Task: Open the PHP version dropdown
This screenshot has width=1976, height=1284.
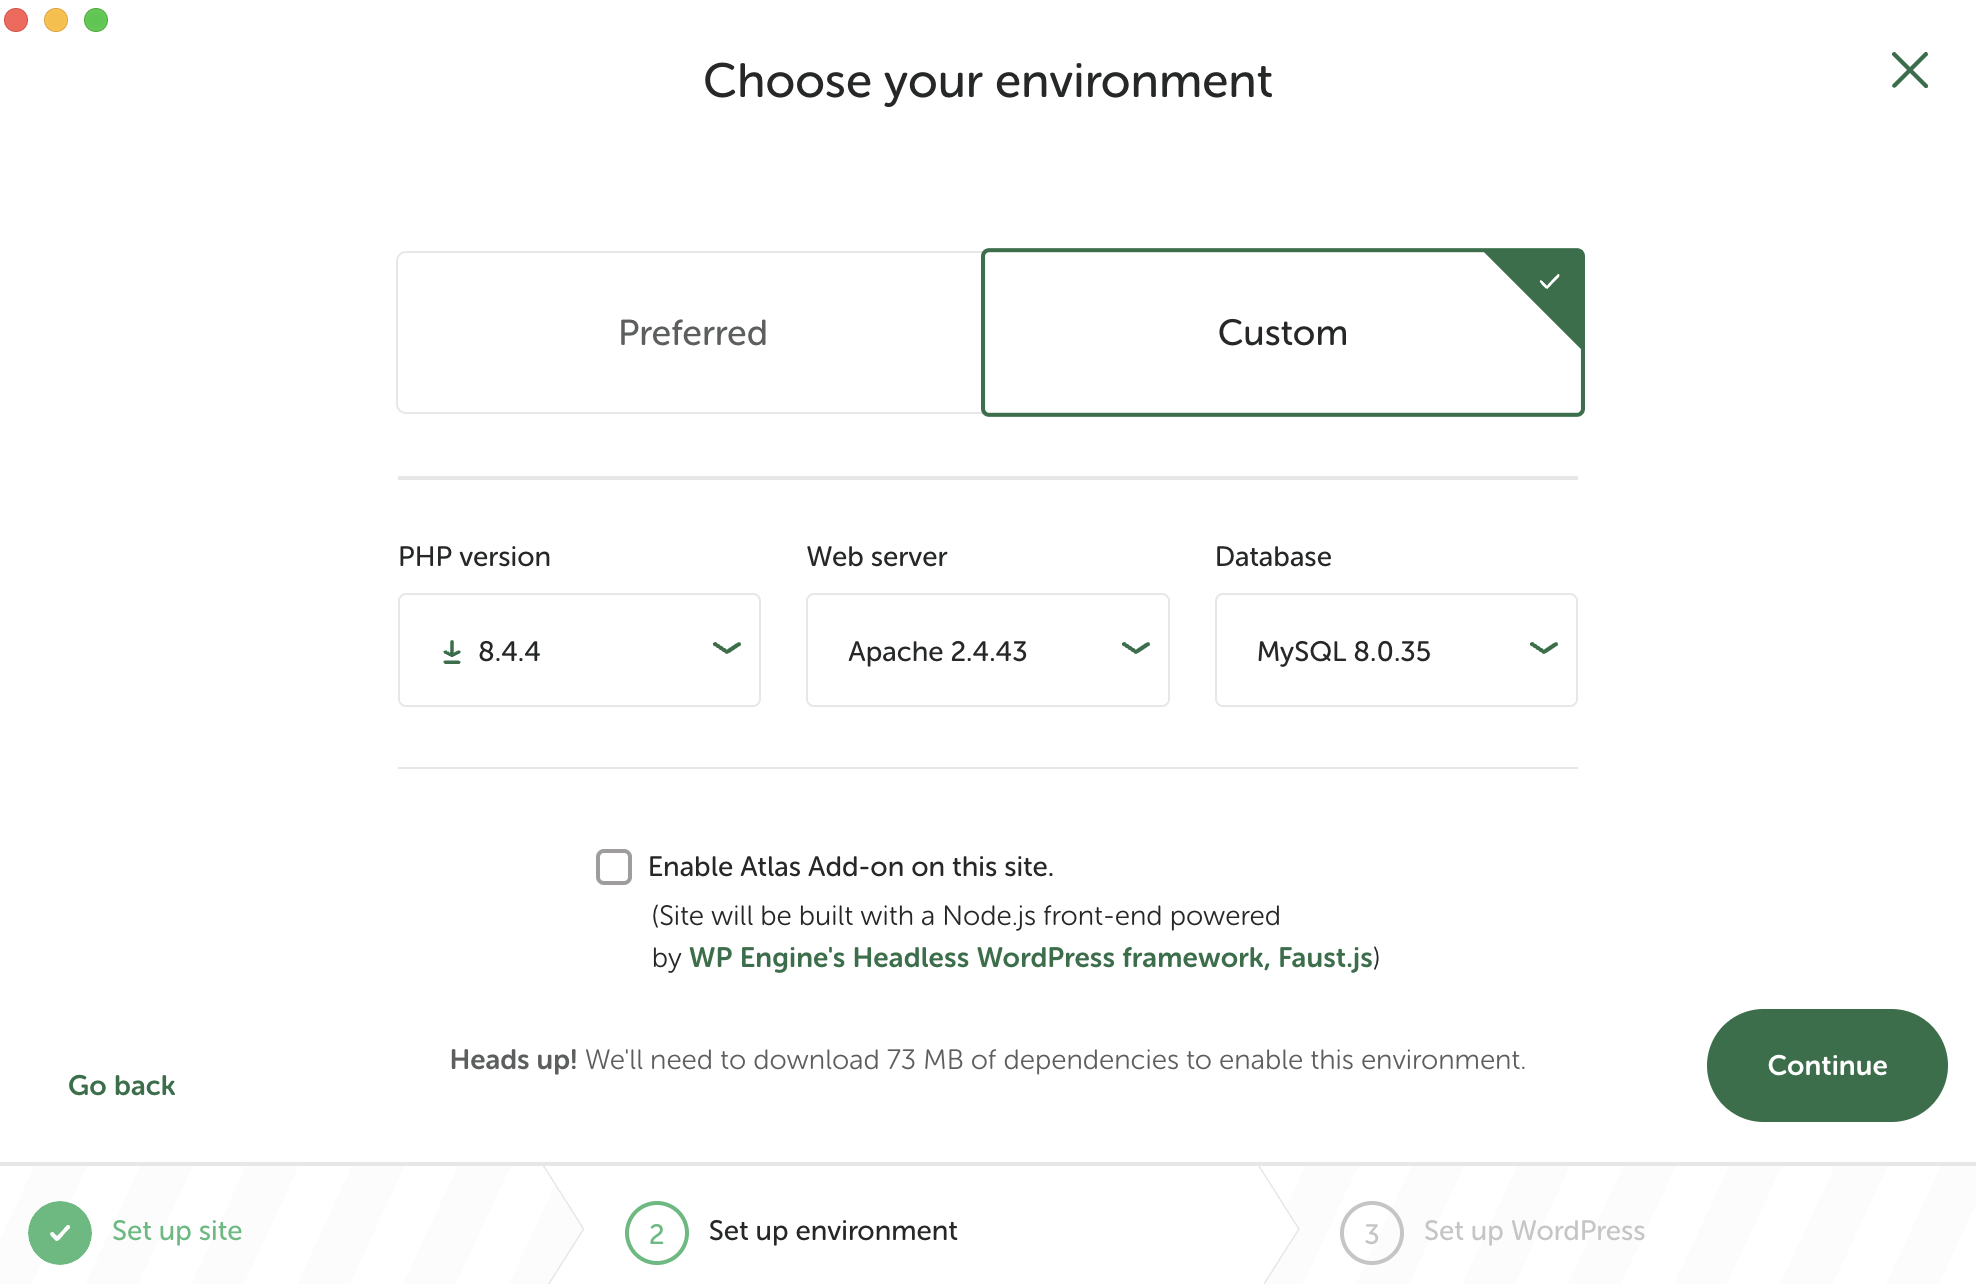Action: tap(579, 651)
